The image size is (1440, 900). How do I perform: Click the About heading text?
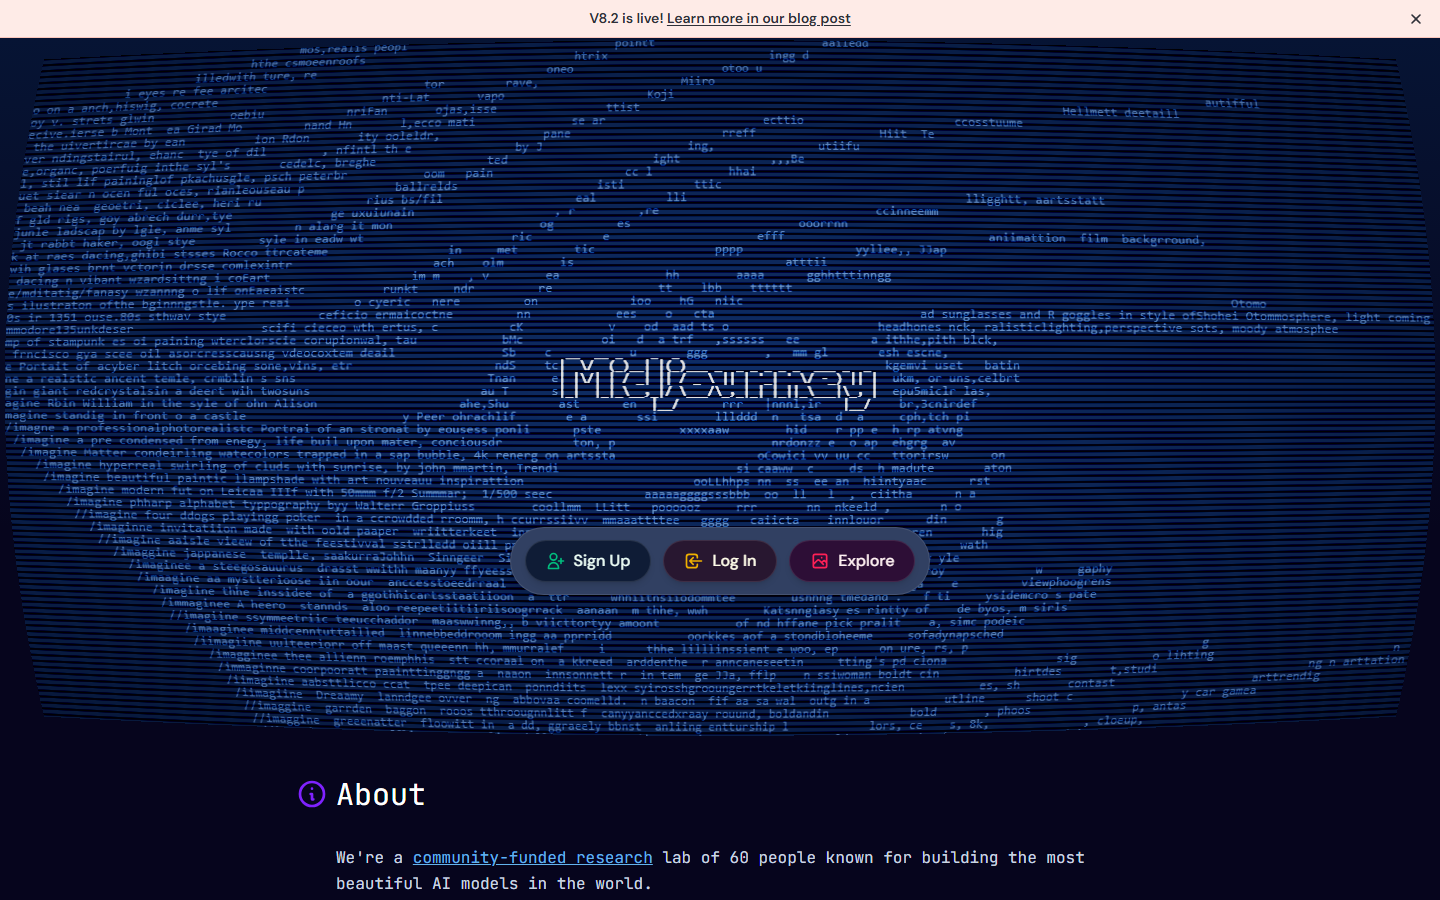(381, 794)
